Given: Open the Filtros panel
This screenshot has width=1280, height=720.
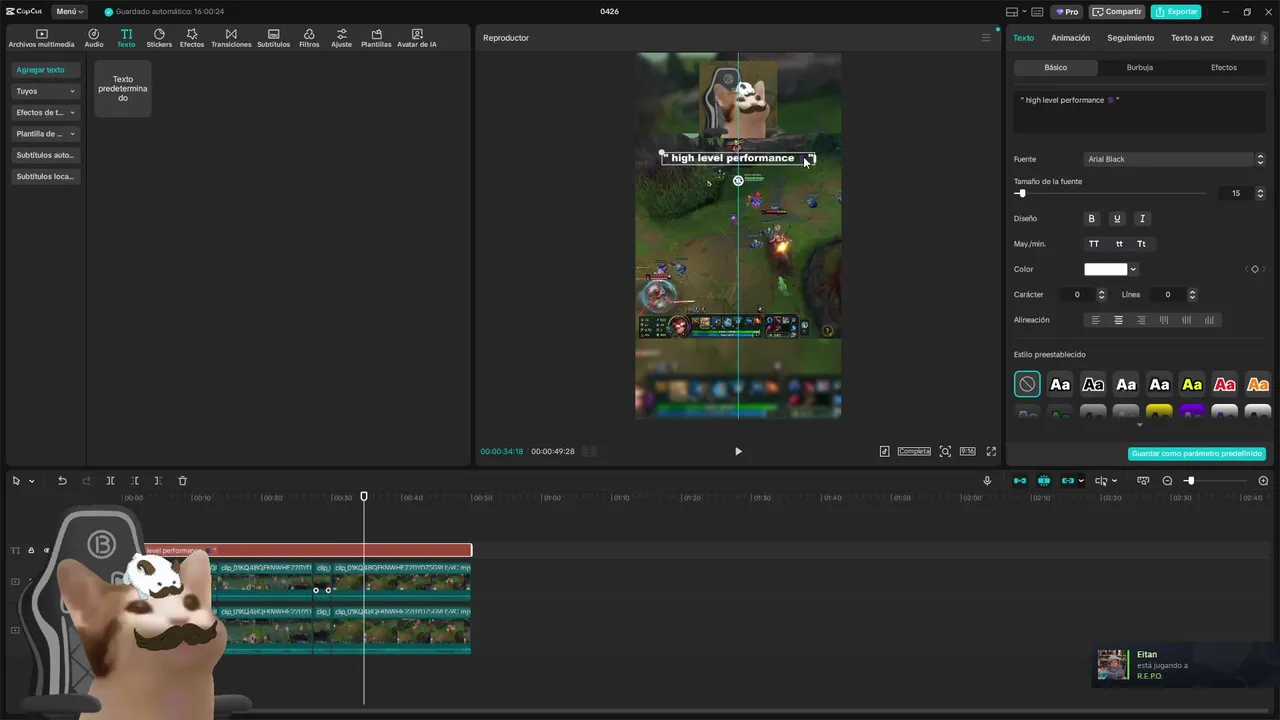Looking at the screenshot, I should pos(309,39).
